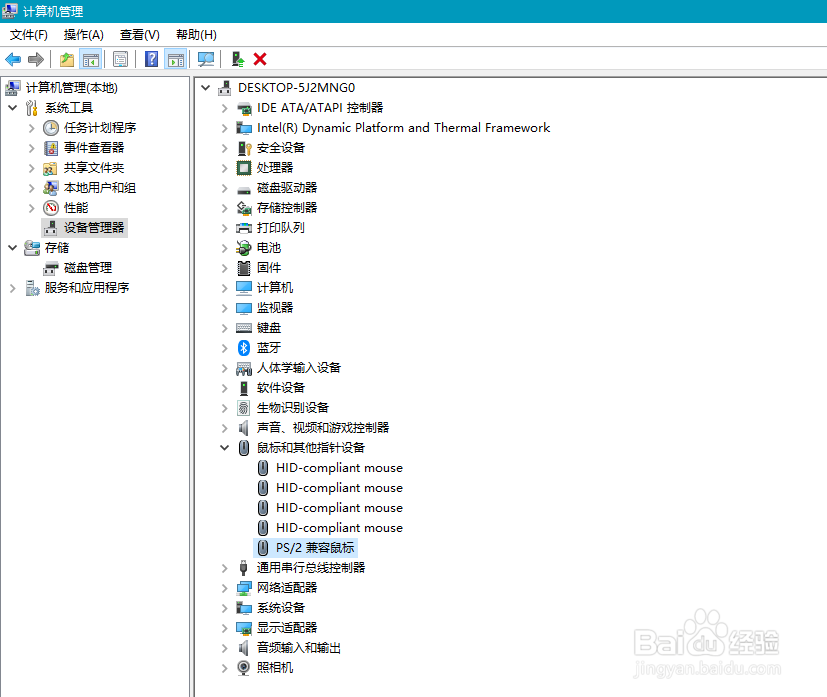This screenshot has width=827, height=697.
Task: Open the 查看(V) menu
Action: (x=140, y=35)
